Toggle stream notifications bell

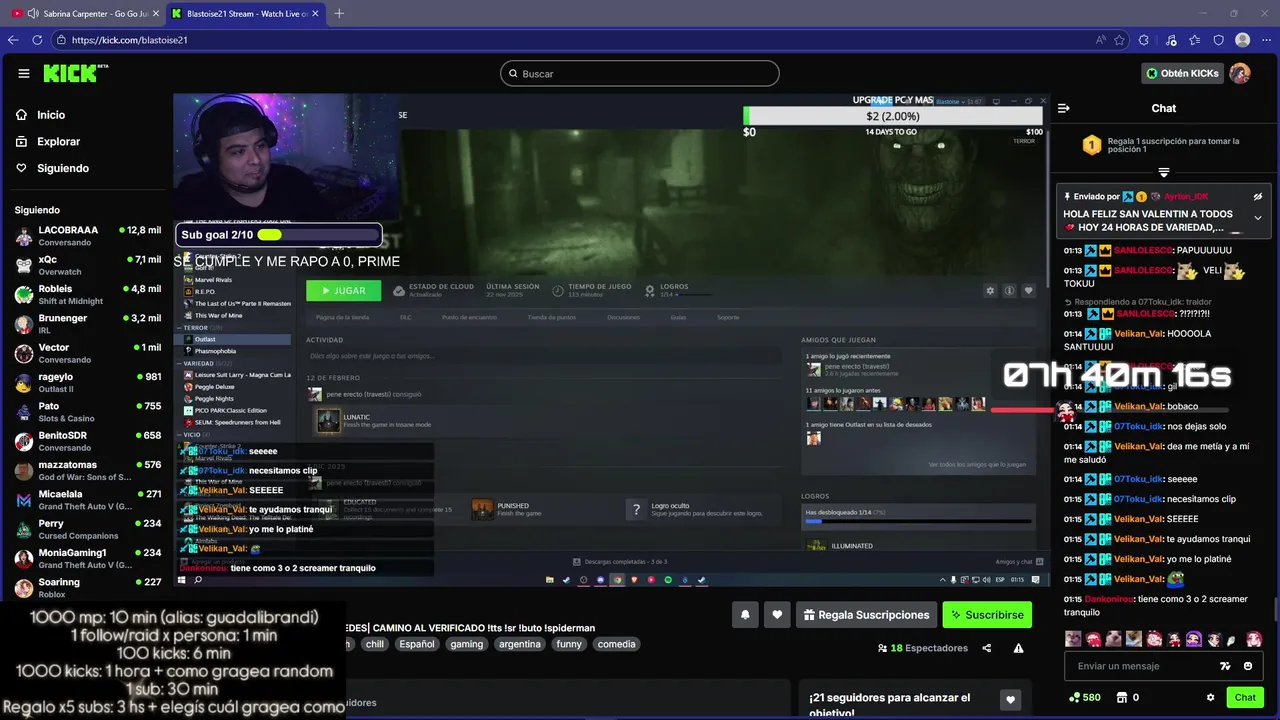(745, 615)
